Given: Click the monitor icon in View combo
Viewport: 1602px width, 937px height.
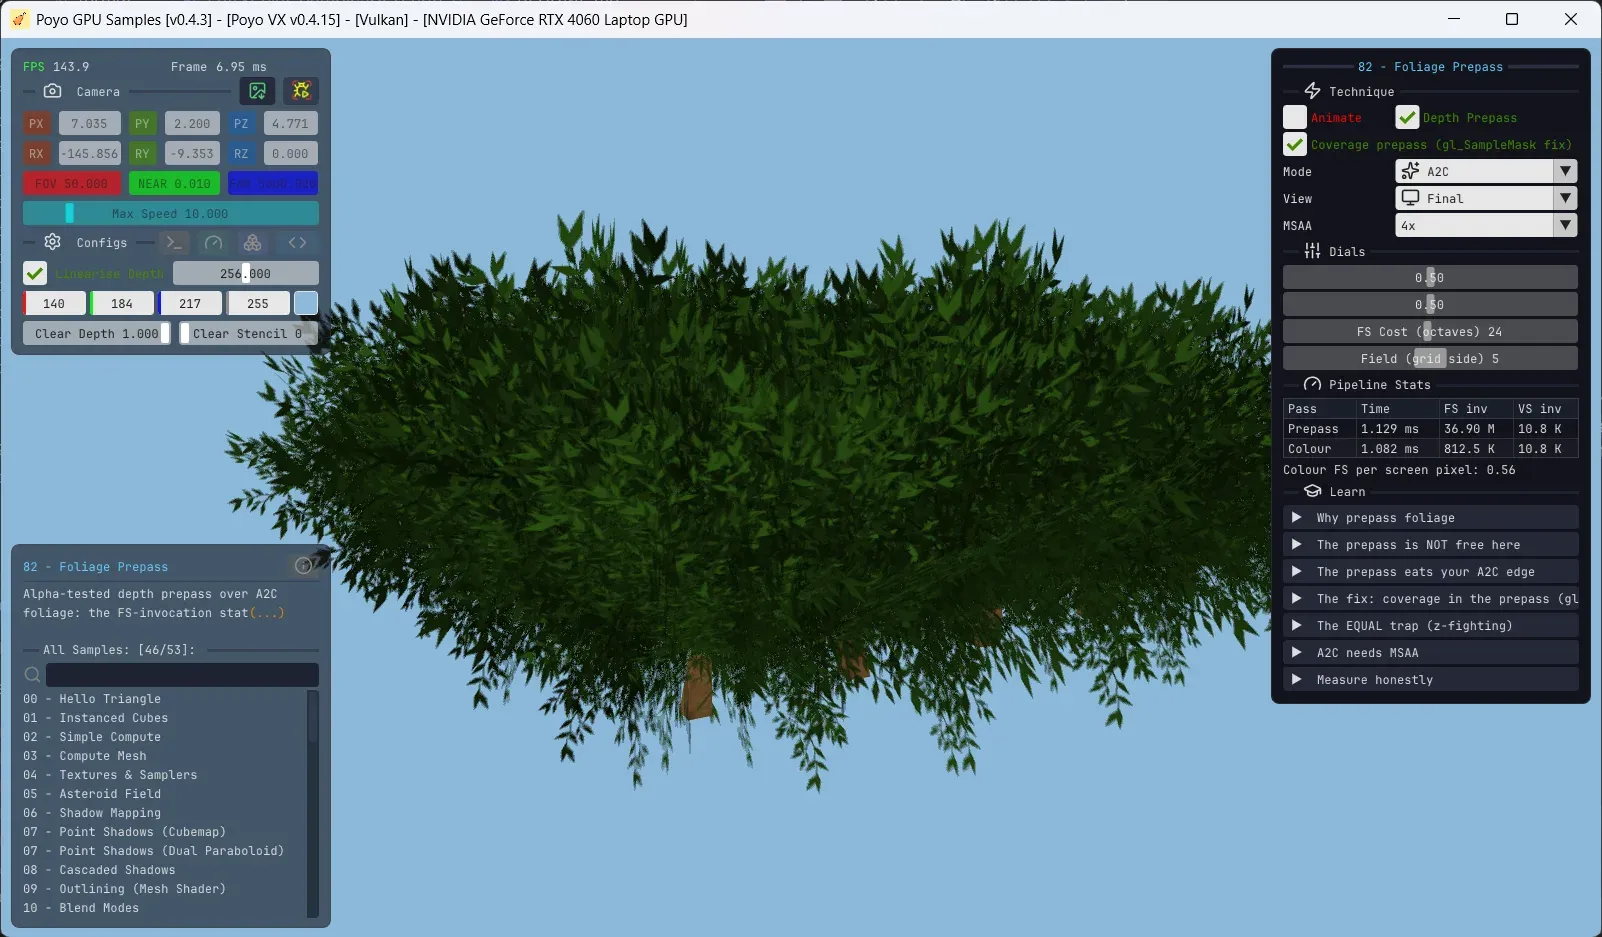Looking at the screenshot, I should coord(1410,198).
